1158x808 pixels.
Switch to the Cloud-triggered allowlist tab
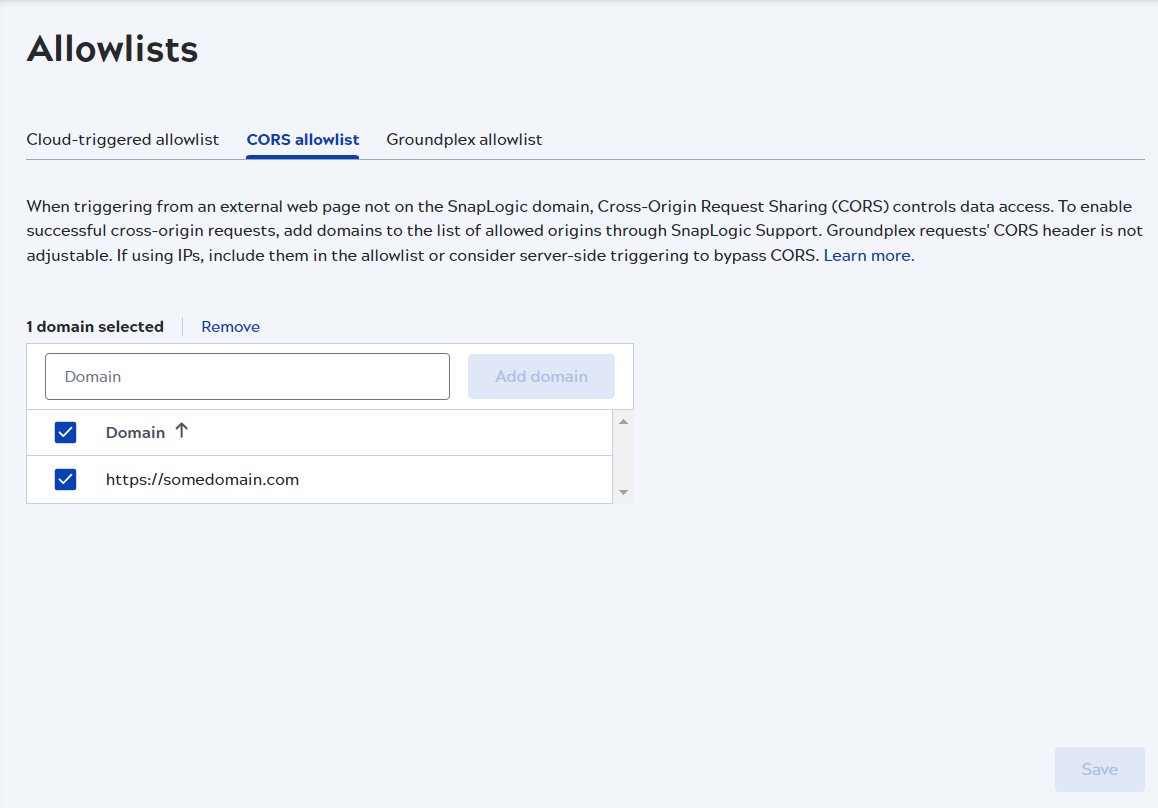122,139
